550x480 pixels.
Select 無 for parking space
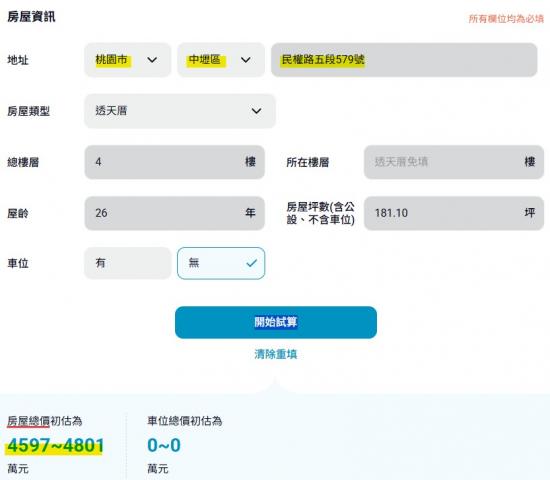pyautogui.click(x=221, y=263)
